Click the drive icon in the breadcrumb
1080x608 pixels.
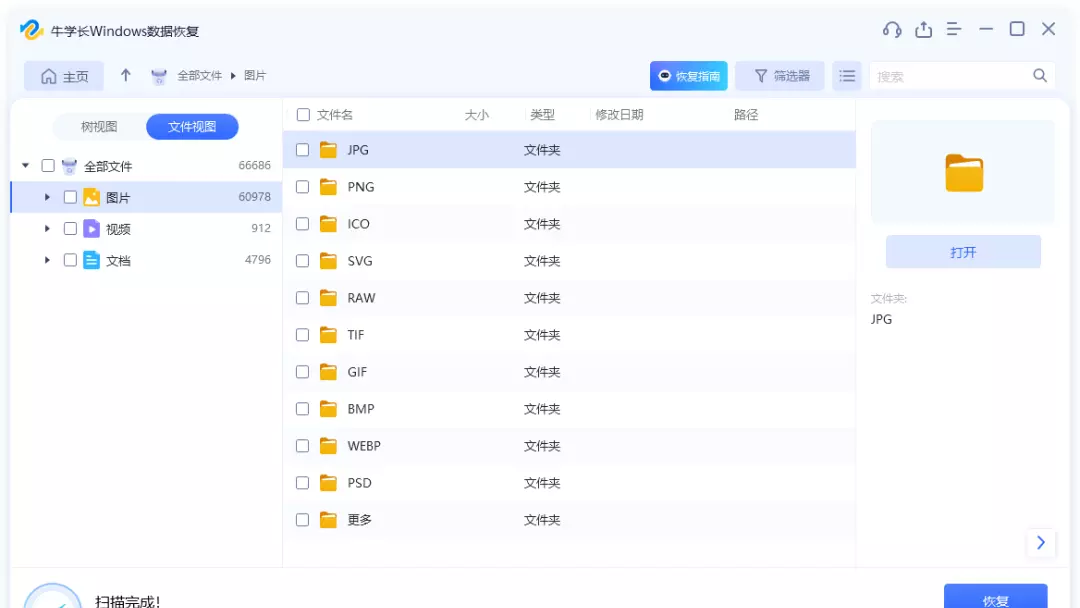coord(159,76)
